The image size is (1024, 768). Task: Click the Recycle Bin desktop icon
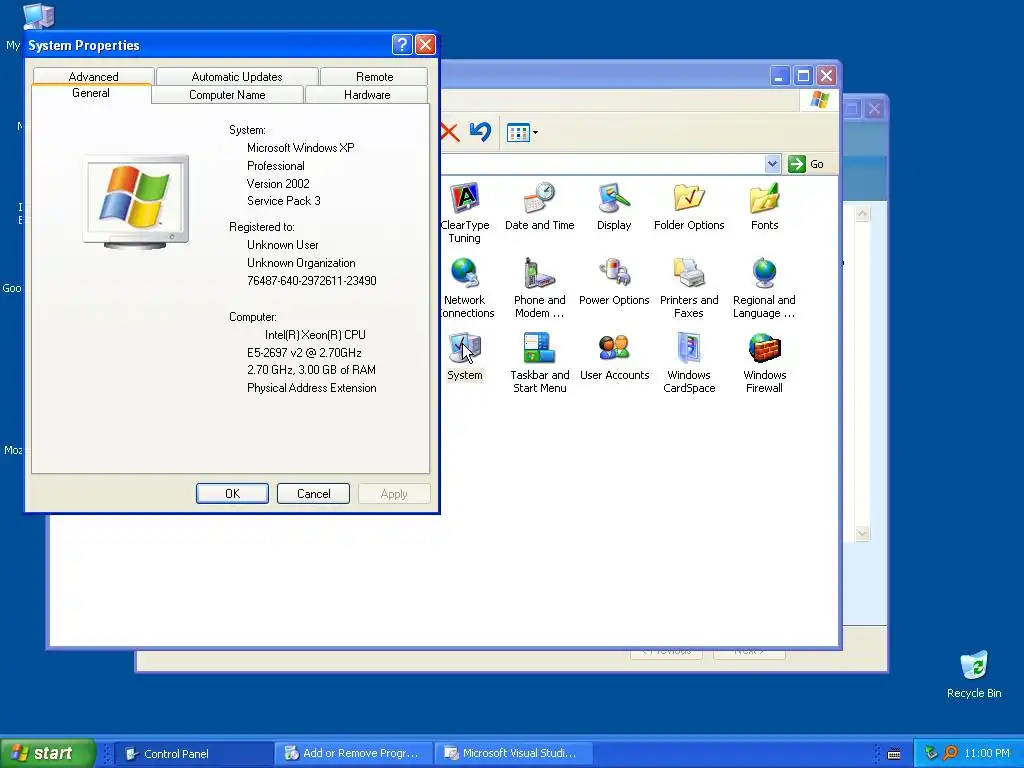[974, 674]
